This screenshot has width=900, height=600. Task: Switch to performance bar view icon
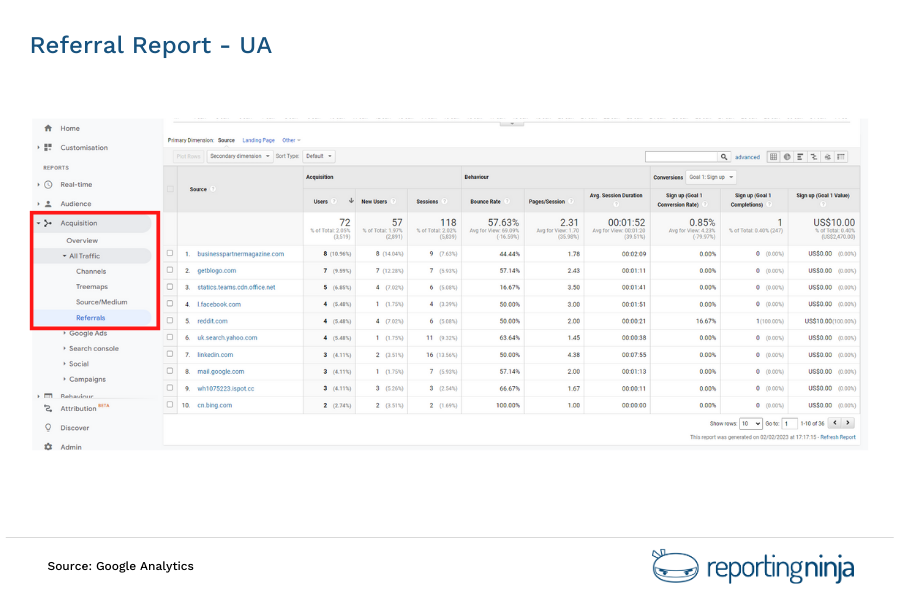tap(800, 157)
